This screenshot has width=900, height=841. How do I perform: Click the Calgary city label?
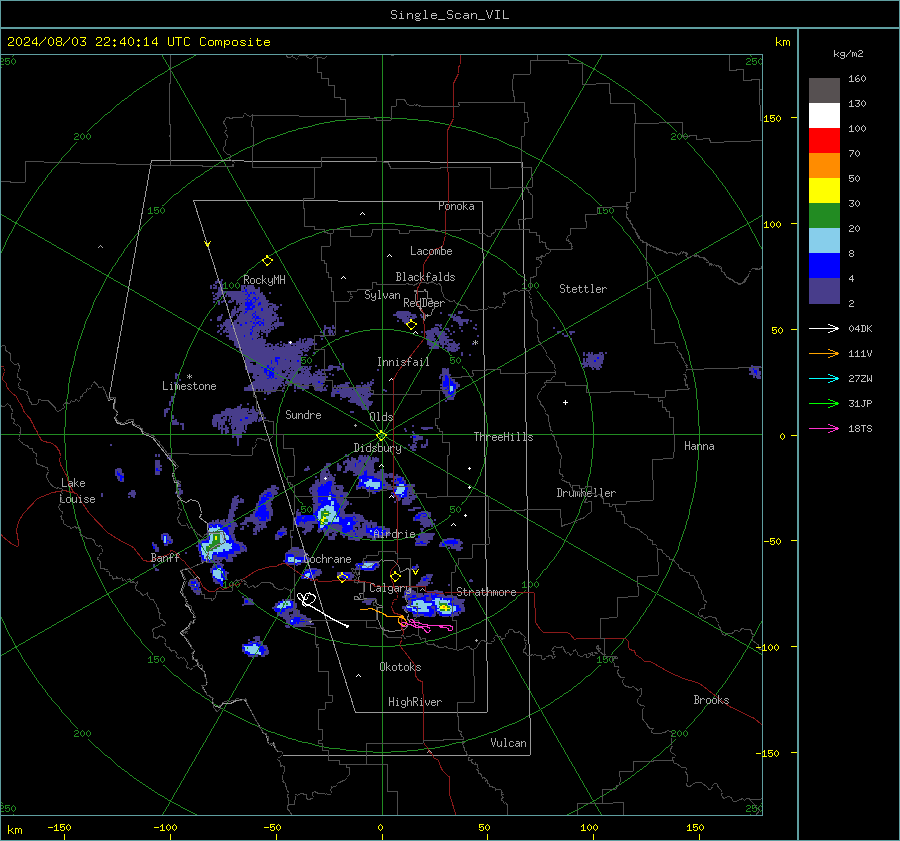[x=390, y=588]
